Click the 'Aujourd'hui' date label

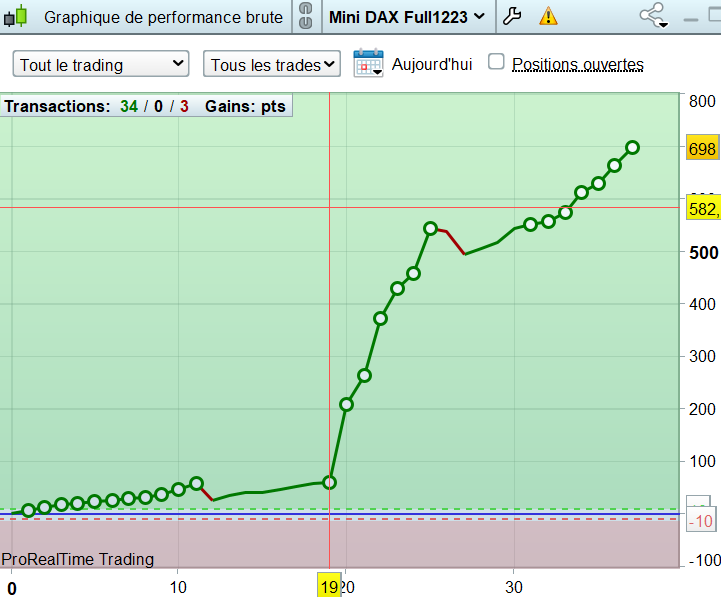coord(432,64)
